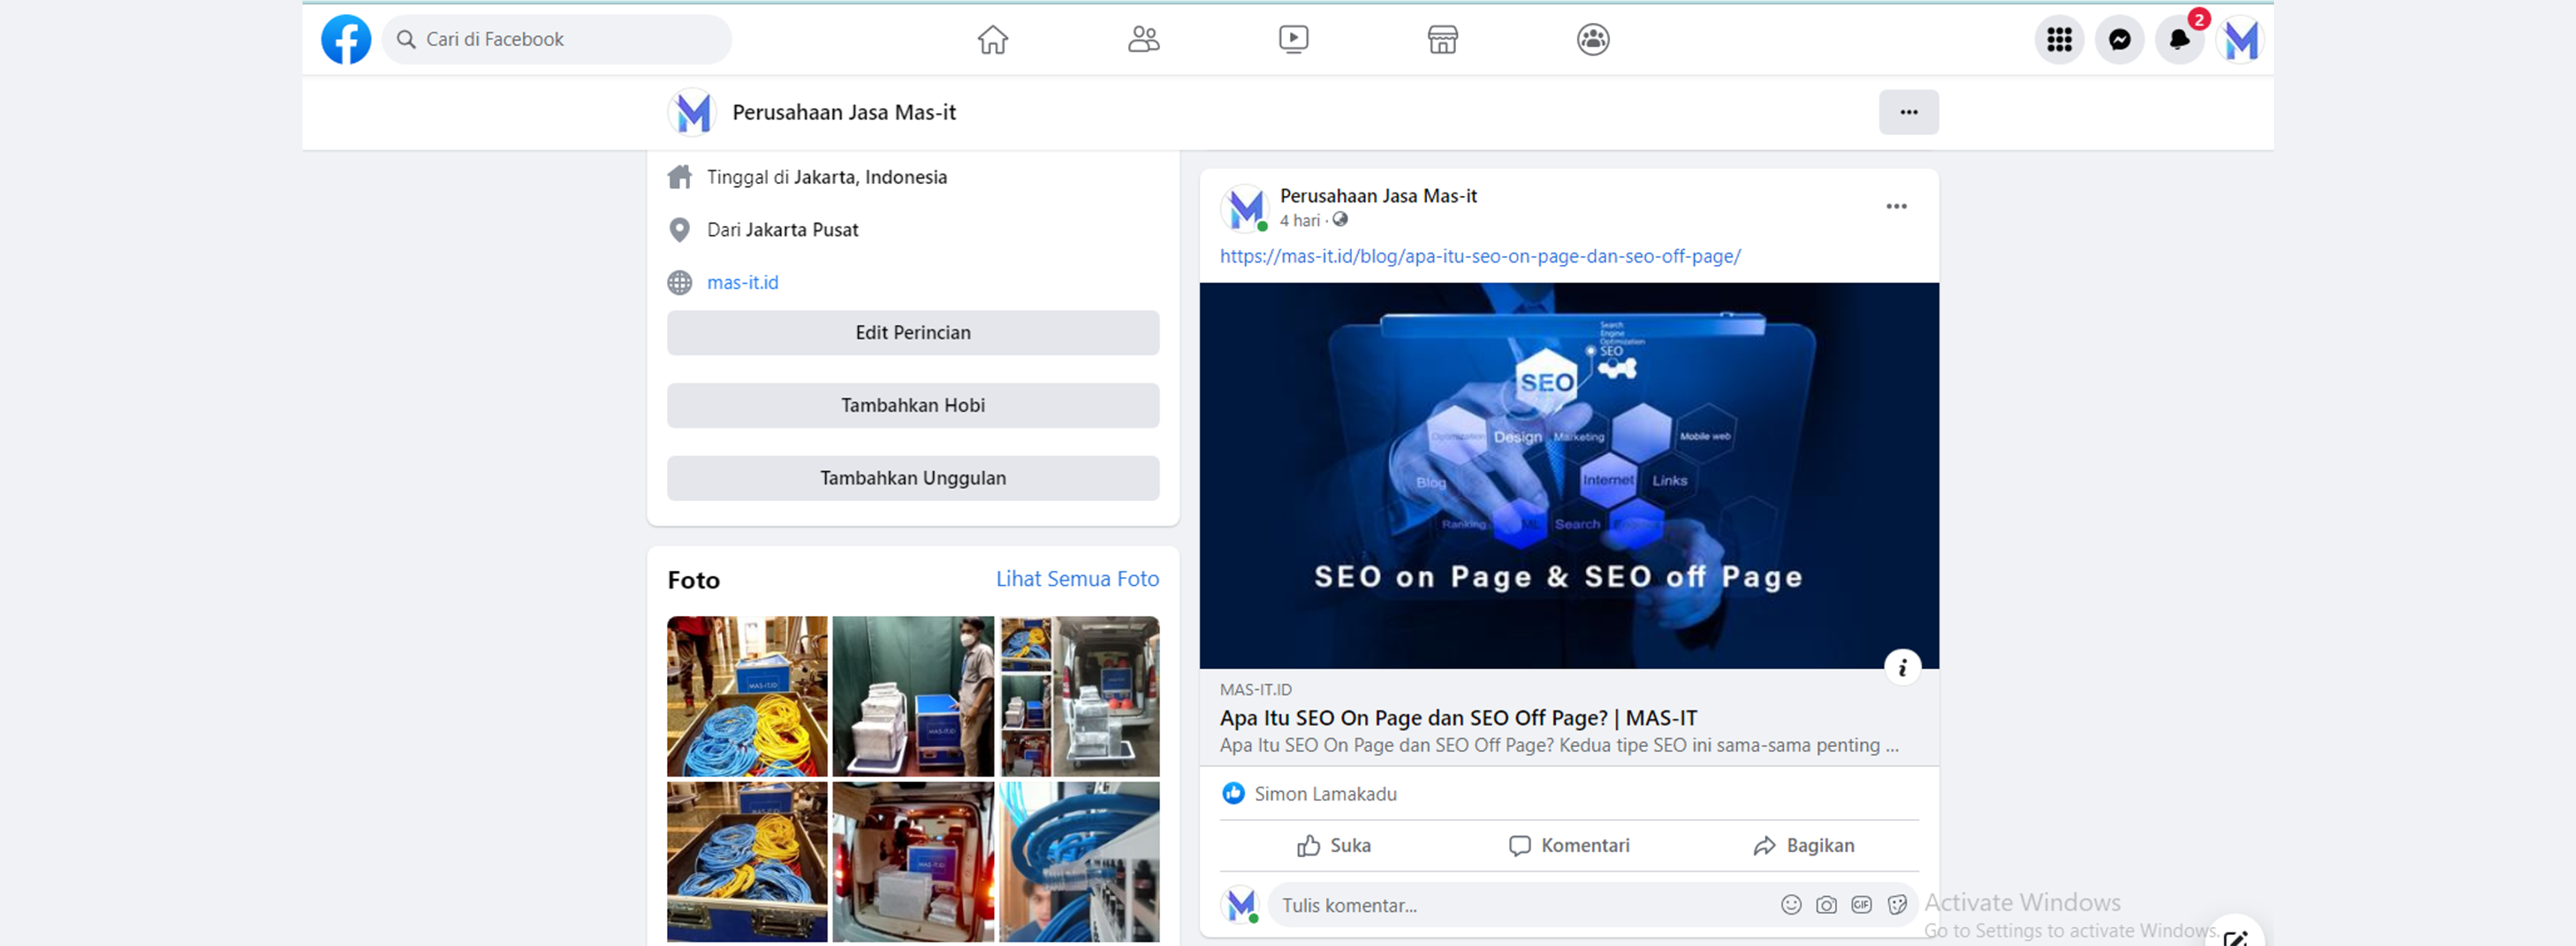Open the van loaded with equipment collage photo
Screen dimensions: 2576x946
coord(1079,696)
